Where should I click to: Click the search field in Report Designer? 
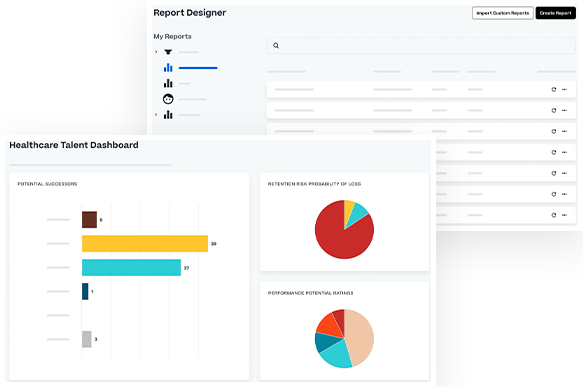click(421, 46)
